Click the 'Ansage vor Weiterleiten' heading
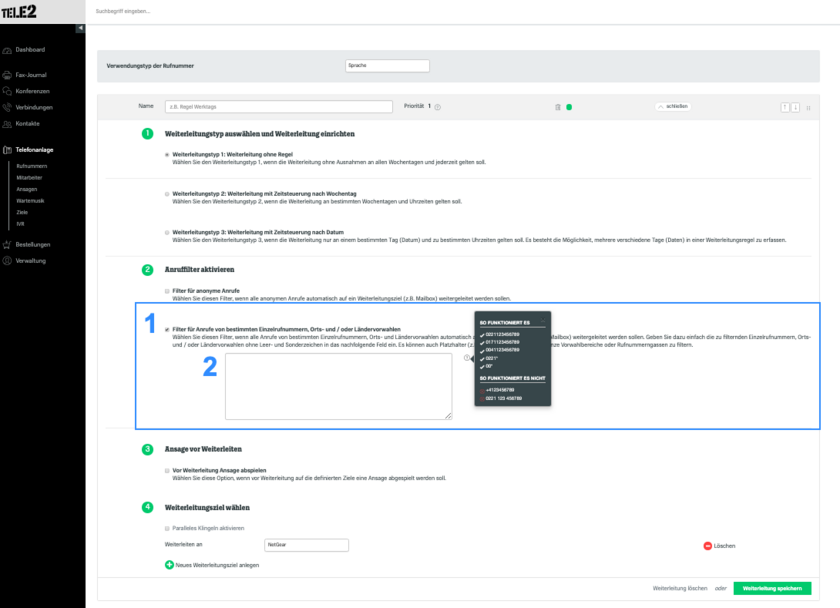Viewport: 840px width, 608px height. (x=203, y=449)
